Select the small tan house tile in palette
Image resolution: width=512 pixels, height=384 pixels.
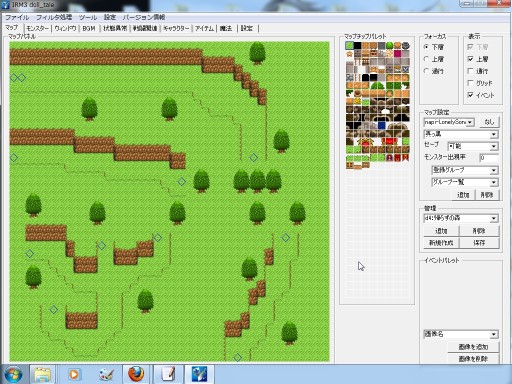[x=349, y=54]
